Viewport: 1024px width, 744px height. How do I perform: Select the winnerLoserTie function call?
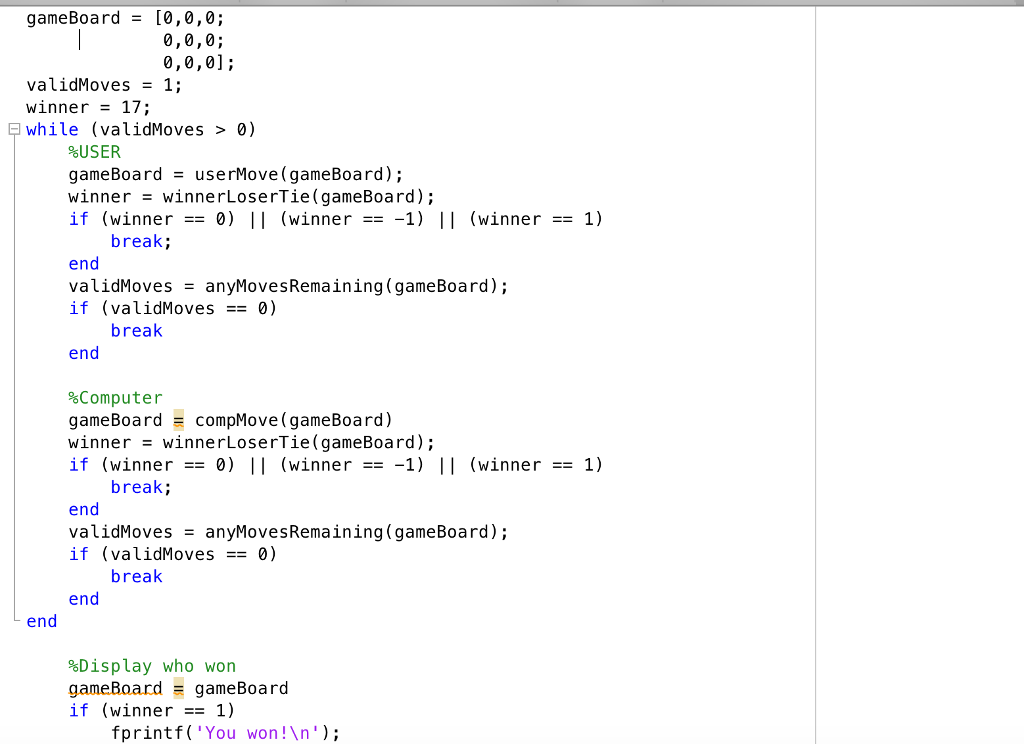235,196
